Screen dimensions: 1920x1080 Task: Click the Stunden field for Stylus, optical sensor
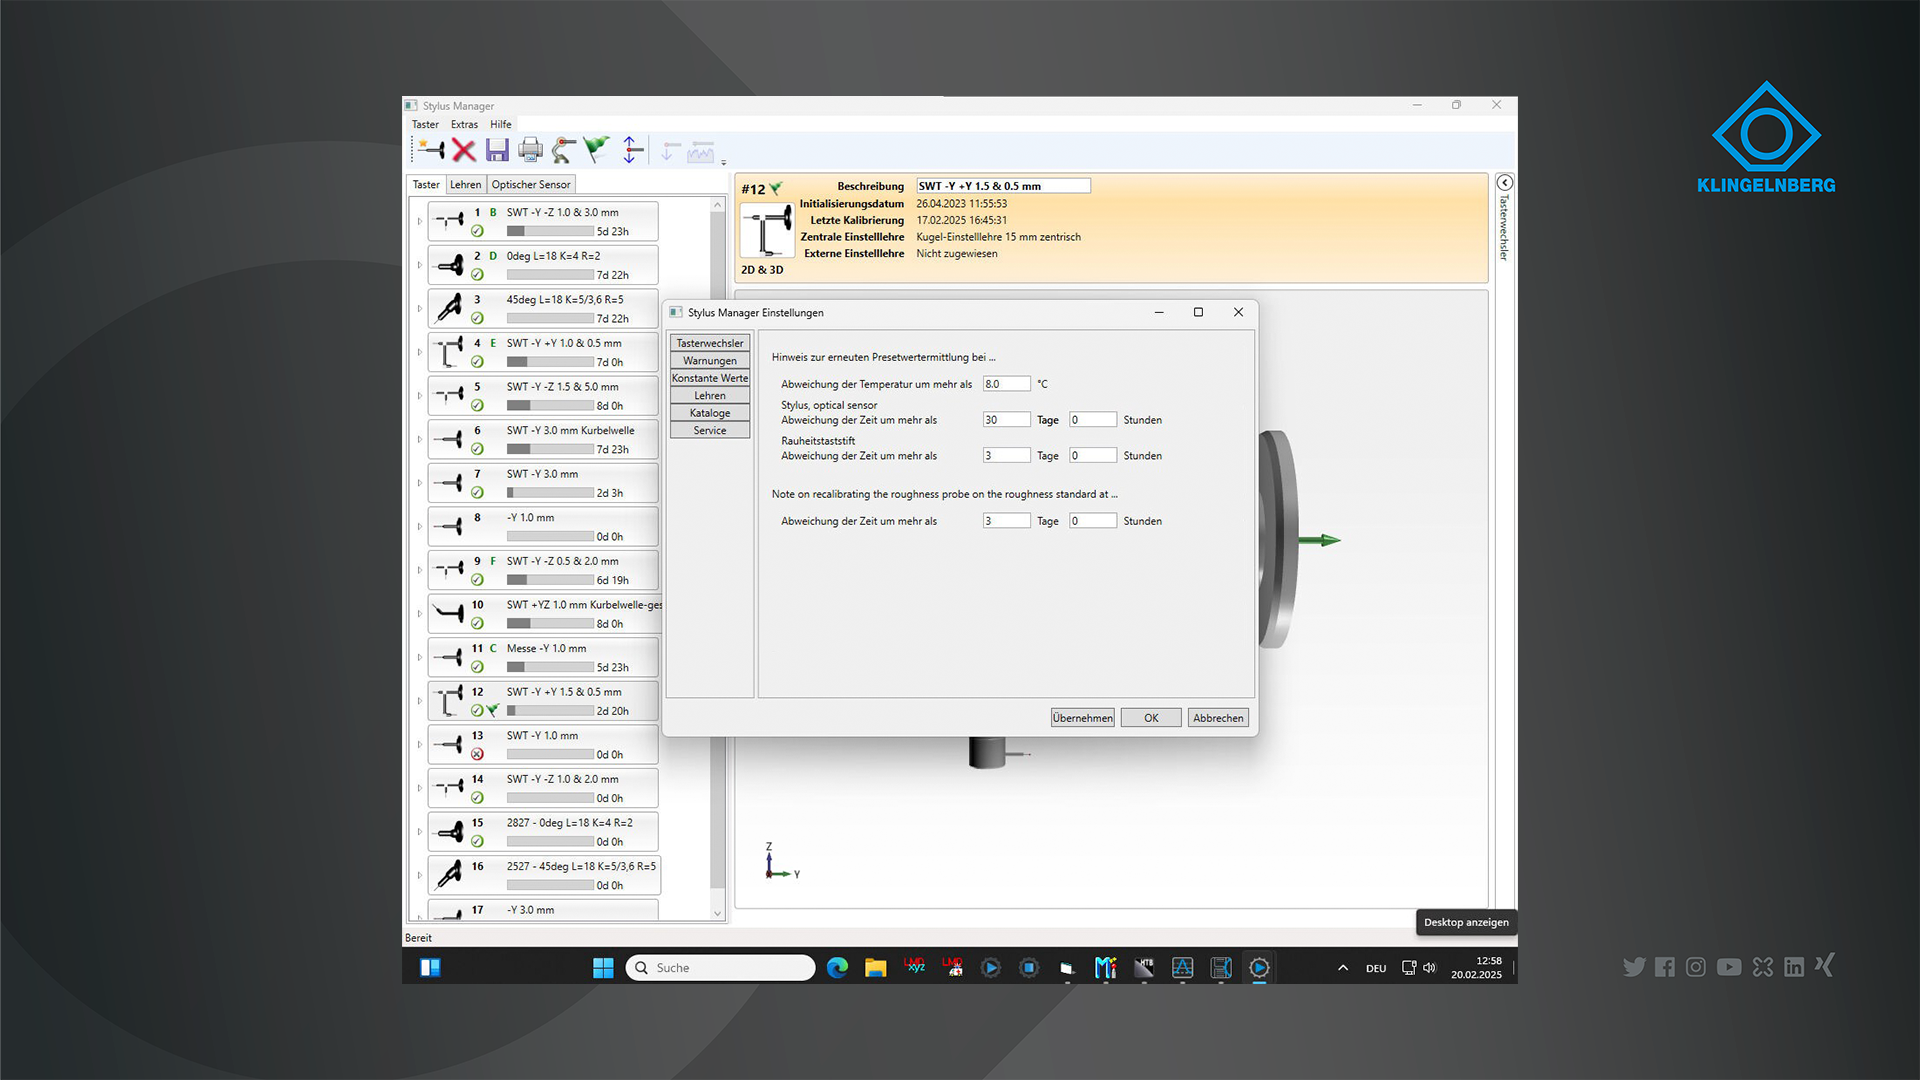tap(1093, 420)
